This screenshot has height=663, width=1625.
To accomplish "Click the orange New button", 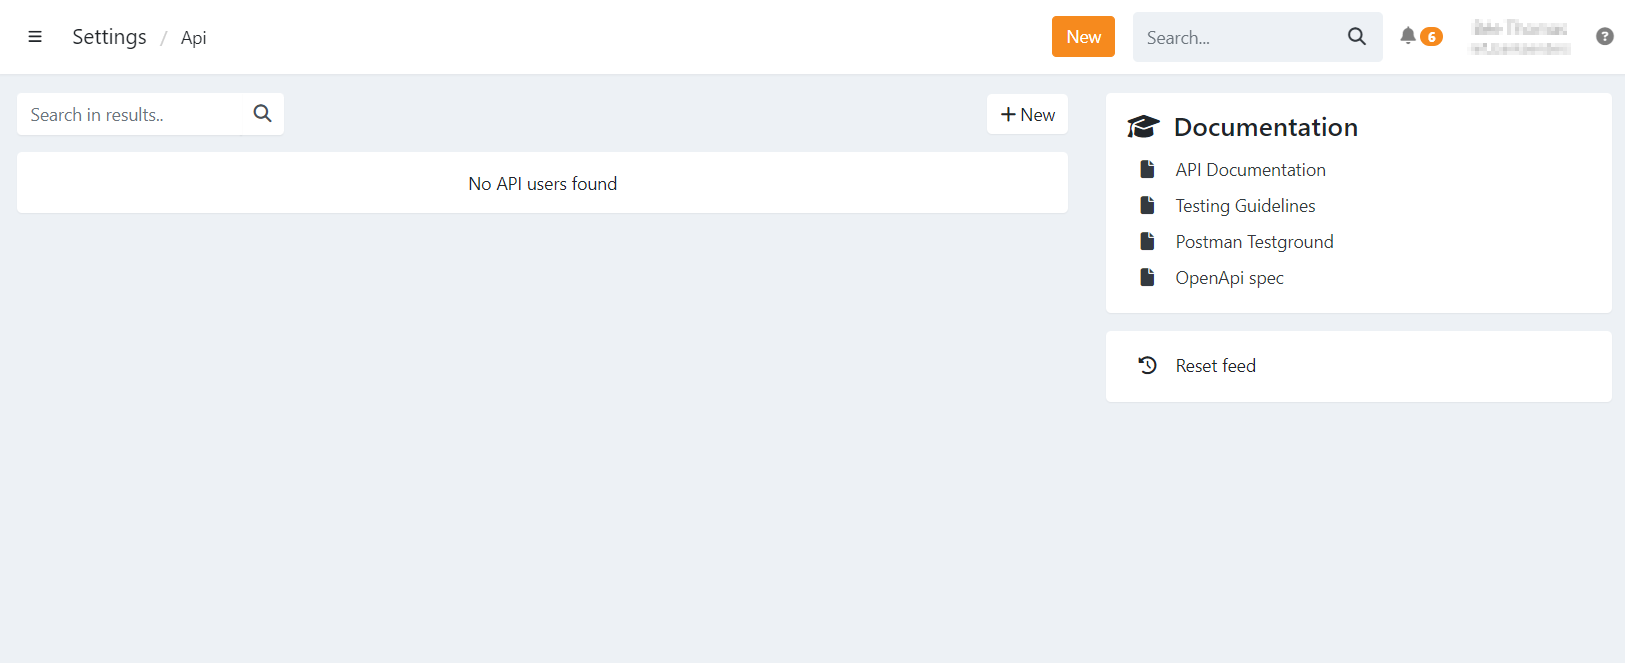I will click(1083, 37).
